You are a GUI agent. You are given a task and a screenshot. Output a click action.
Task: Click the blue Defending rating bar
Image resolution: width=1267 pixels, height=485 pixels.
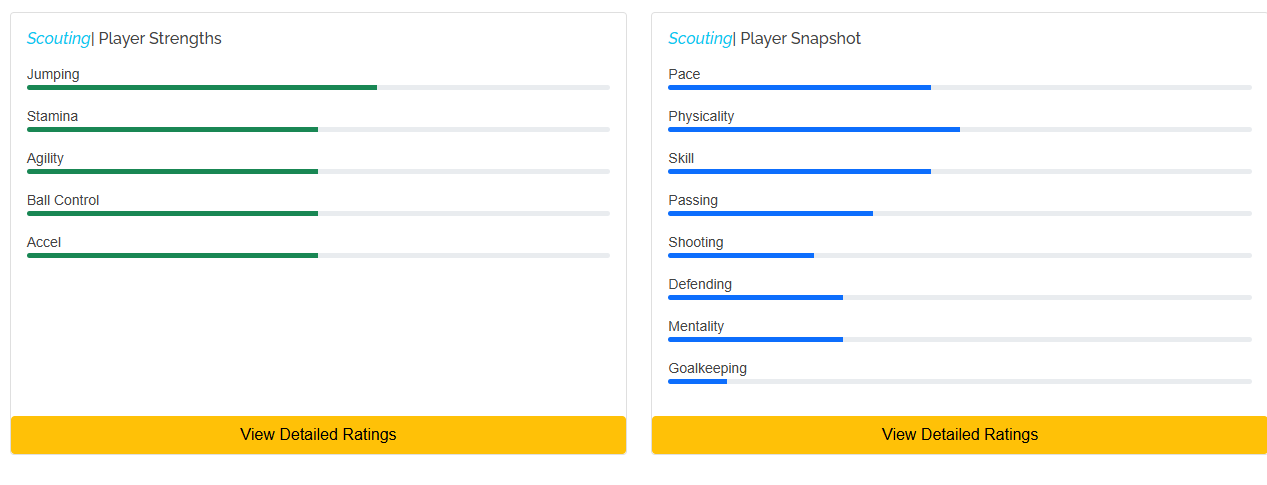pyautogui.click(x=755, y=298)
